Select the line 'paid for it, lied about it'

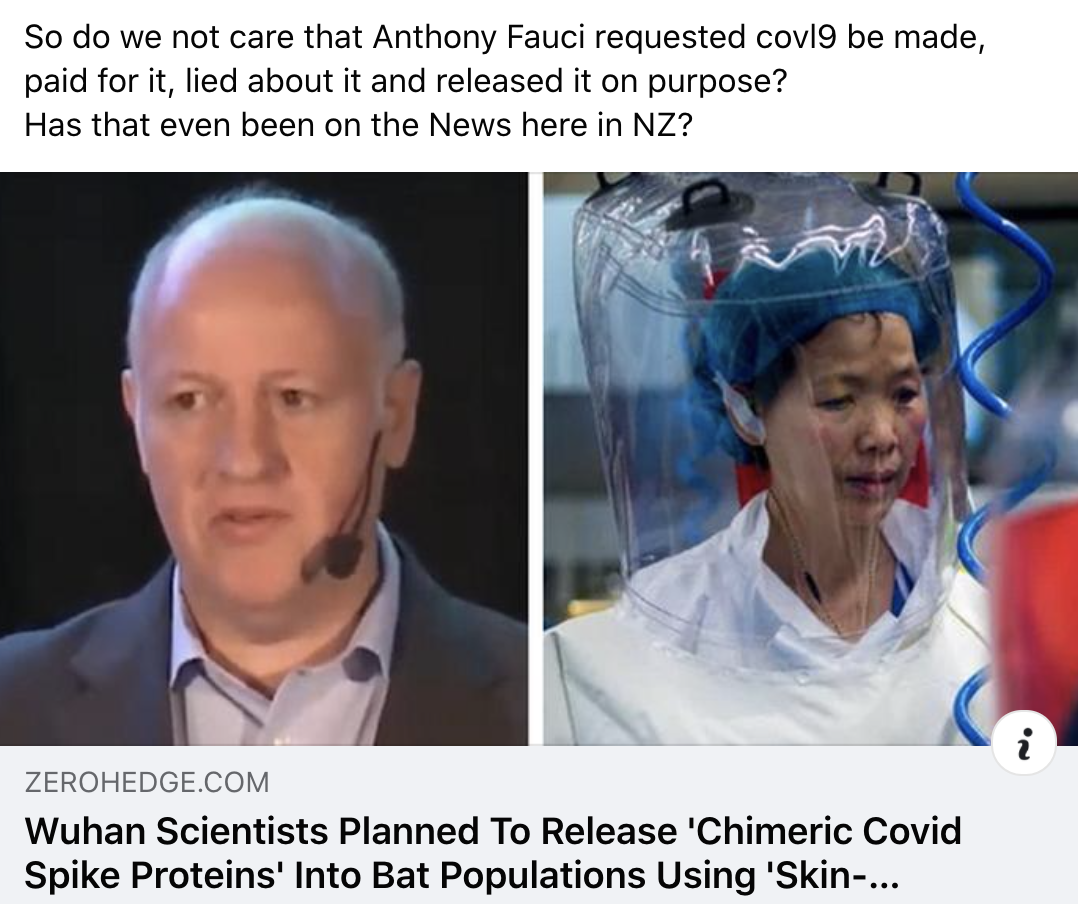[406, 82]
